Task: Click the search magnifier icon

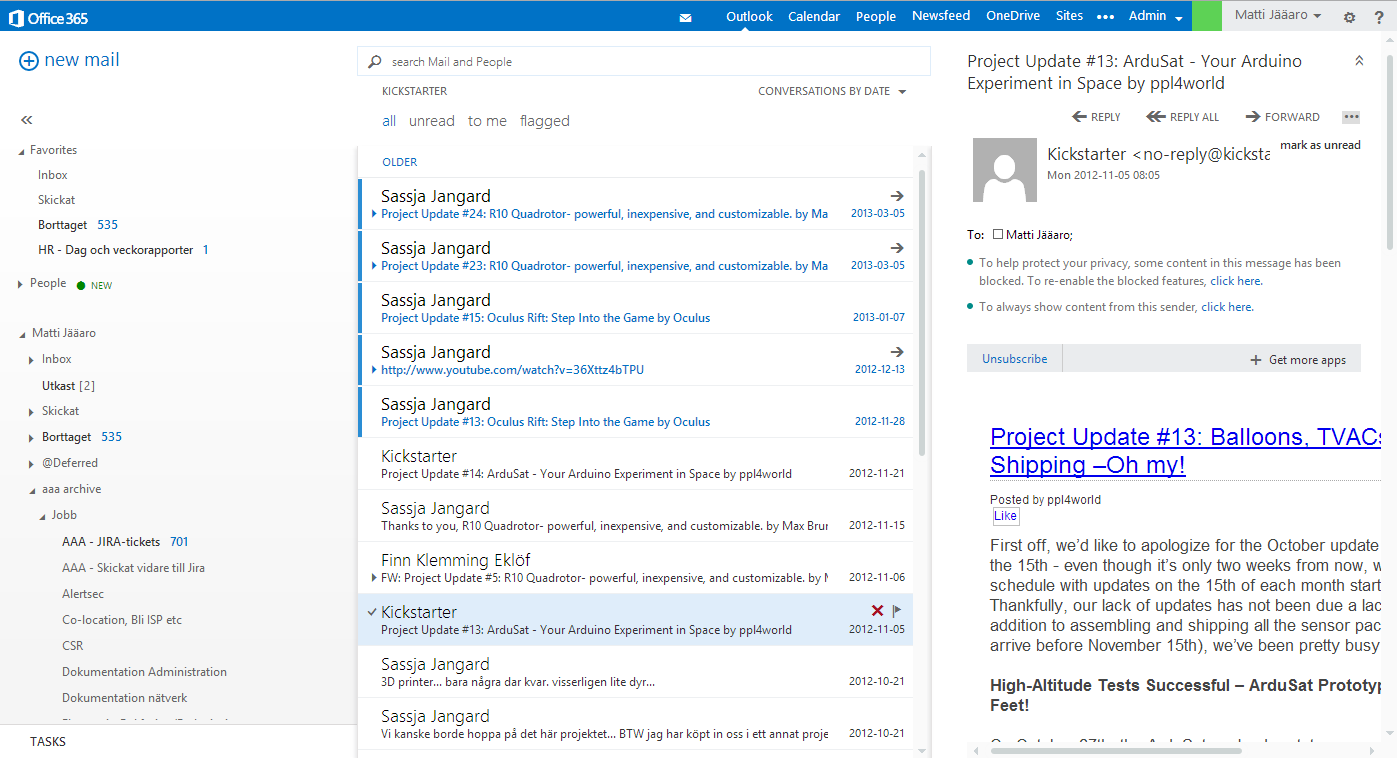Action: (x=375, y=62)
